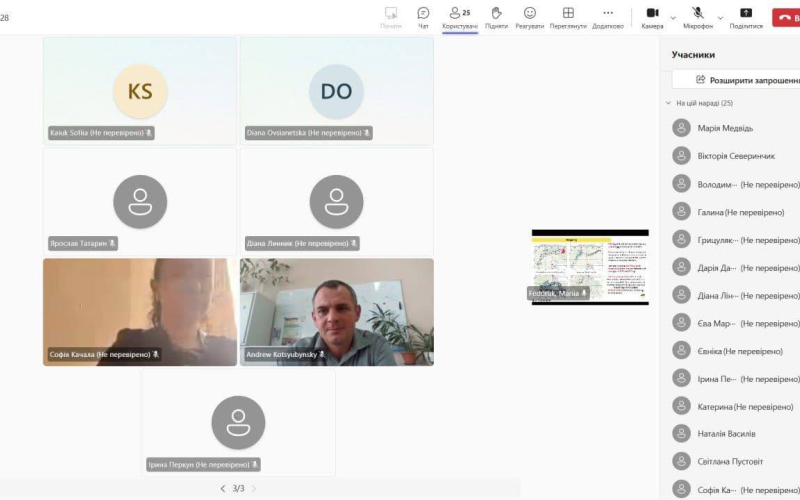The height and width of the screenshot is (500, 800).
Task: Unmute using the Мікрофон button
Action: pos(698,16)
